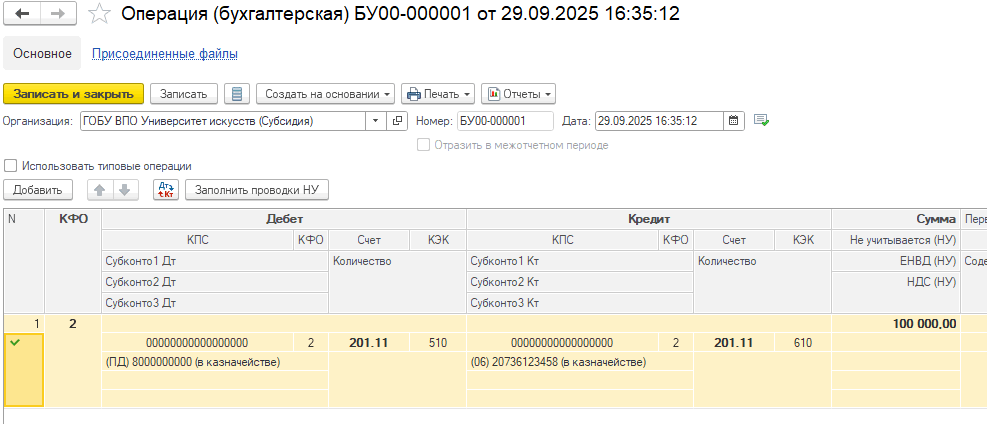Image resolution: width=987 pixels, height=424 pixels.
Task: Enable Использовать типовые операции checkbox
Action: 10,166
